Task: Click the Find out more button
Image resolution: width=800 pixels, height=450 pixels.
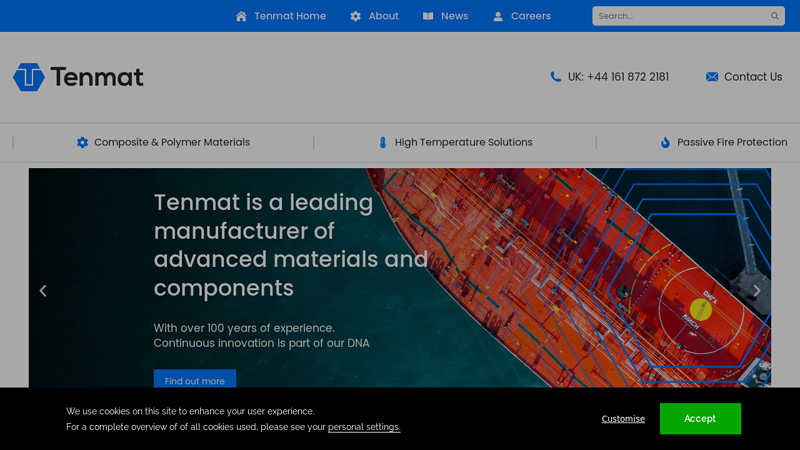Action: [195, 381]
